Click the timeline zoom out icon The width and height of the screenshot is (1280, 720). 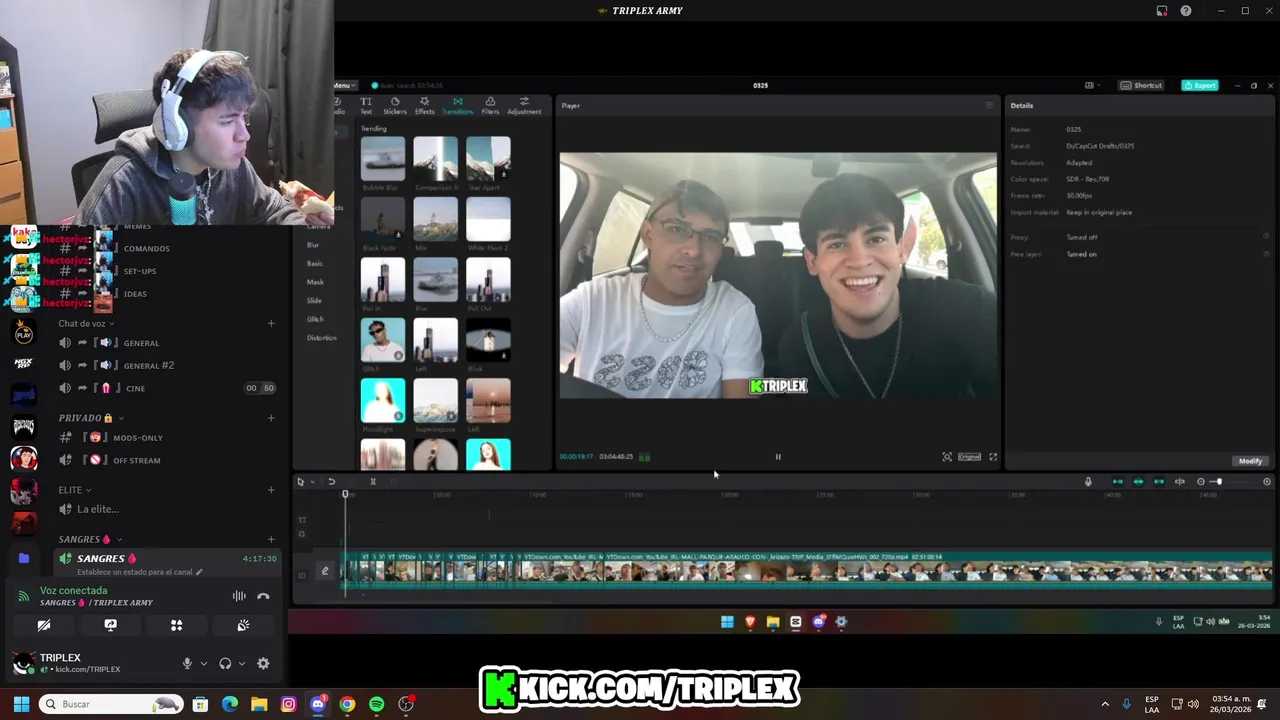point(1201,482)
